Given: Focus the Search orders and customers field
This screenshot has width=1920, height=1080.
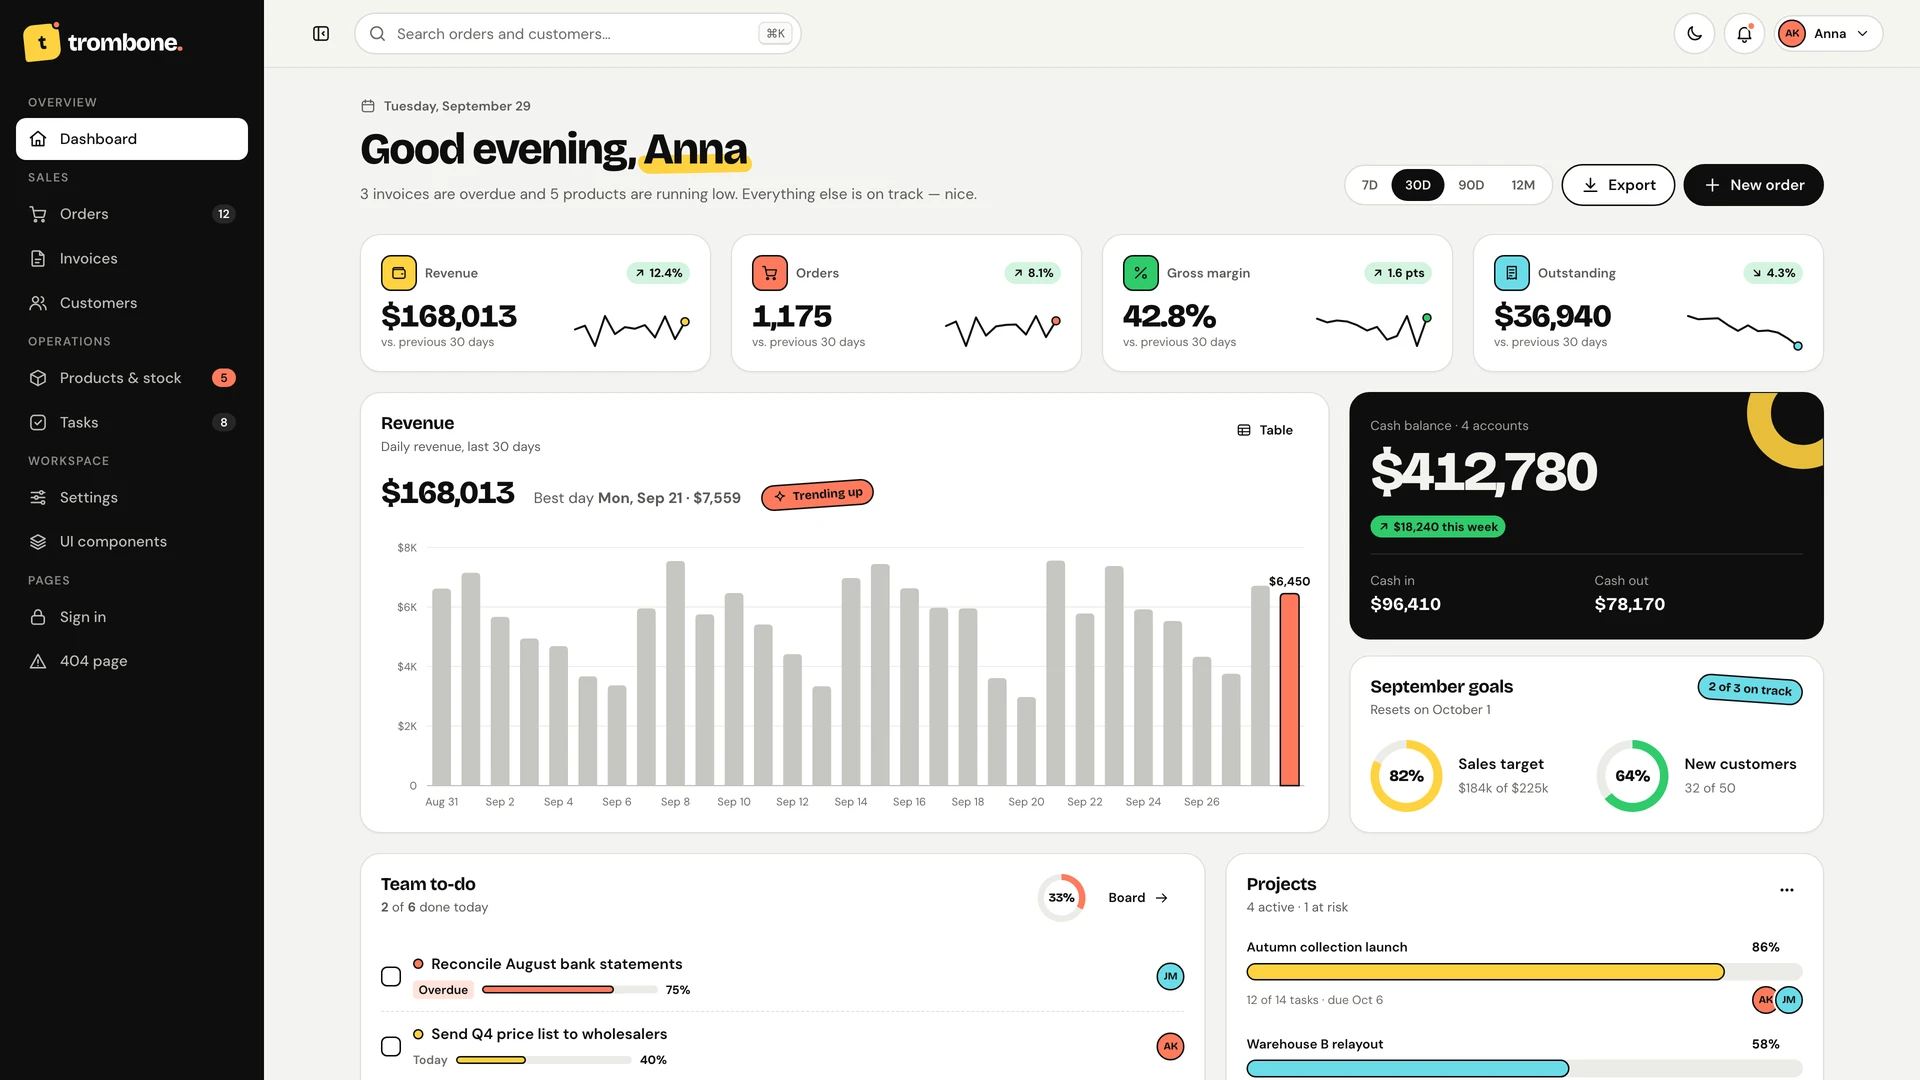Looking at the screenshot, I should pyautogui.click(x=578, y=34).
